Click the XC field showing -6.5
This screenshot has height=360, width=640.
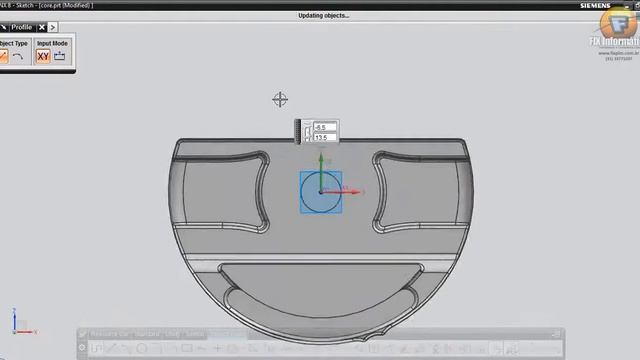[x=325, y=127]
